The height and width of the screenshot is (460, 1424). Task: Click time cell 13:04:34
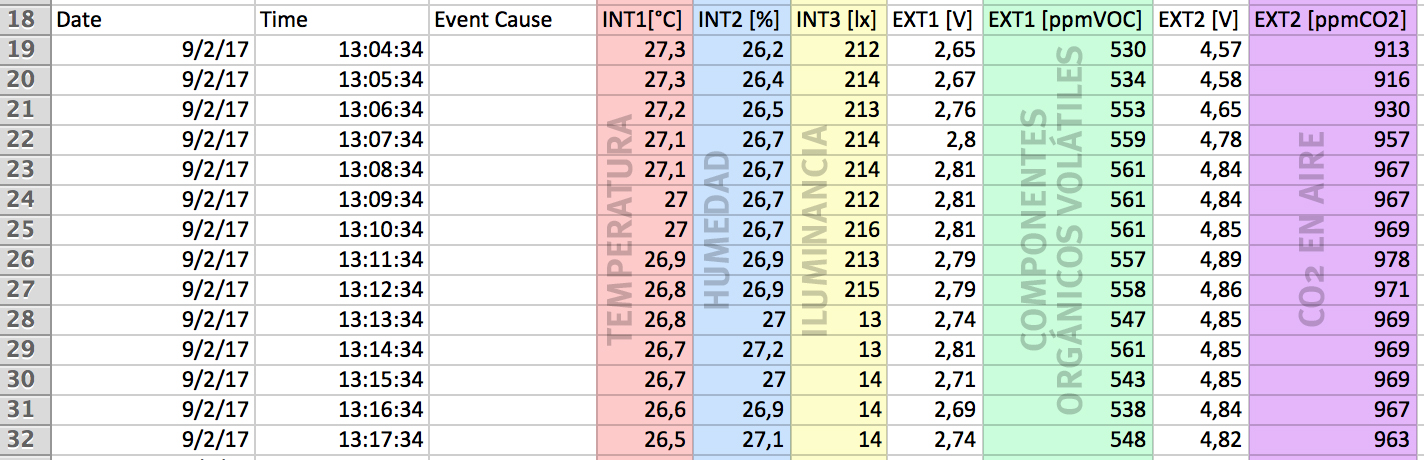pyautogui.click(x=342, y=50)
